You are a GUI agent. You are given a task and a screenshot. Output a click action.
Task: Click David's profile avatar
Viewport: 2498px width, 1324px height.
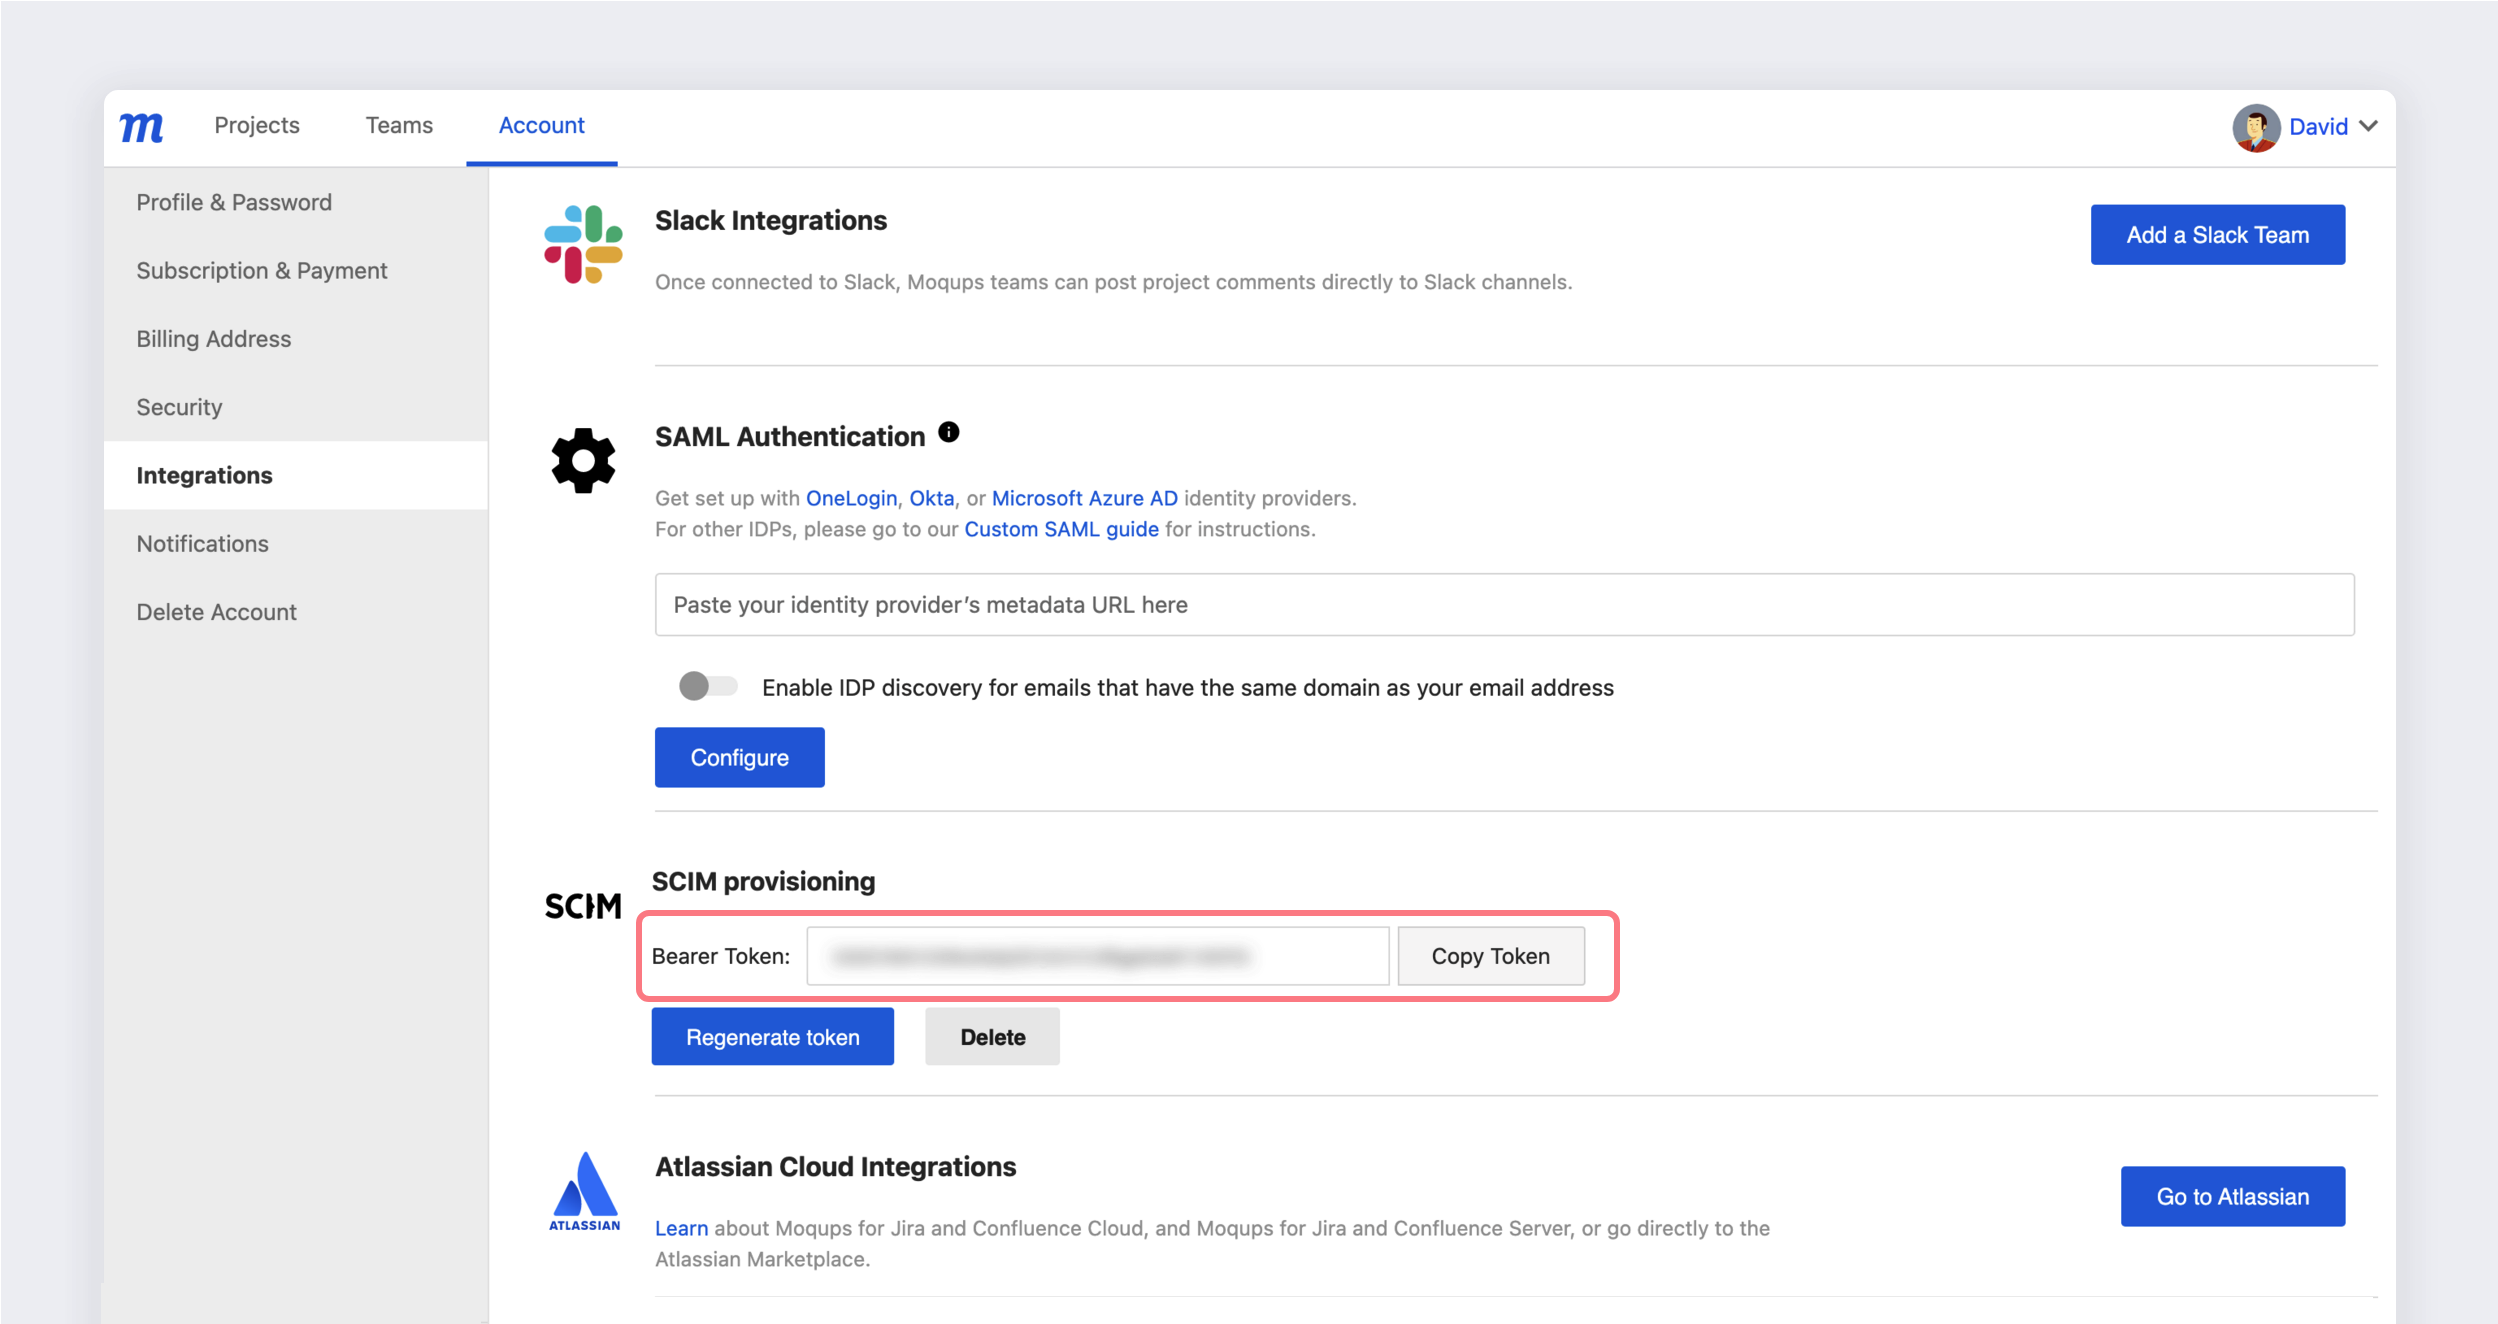pos(2255,127)
